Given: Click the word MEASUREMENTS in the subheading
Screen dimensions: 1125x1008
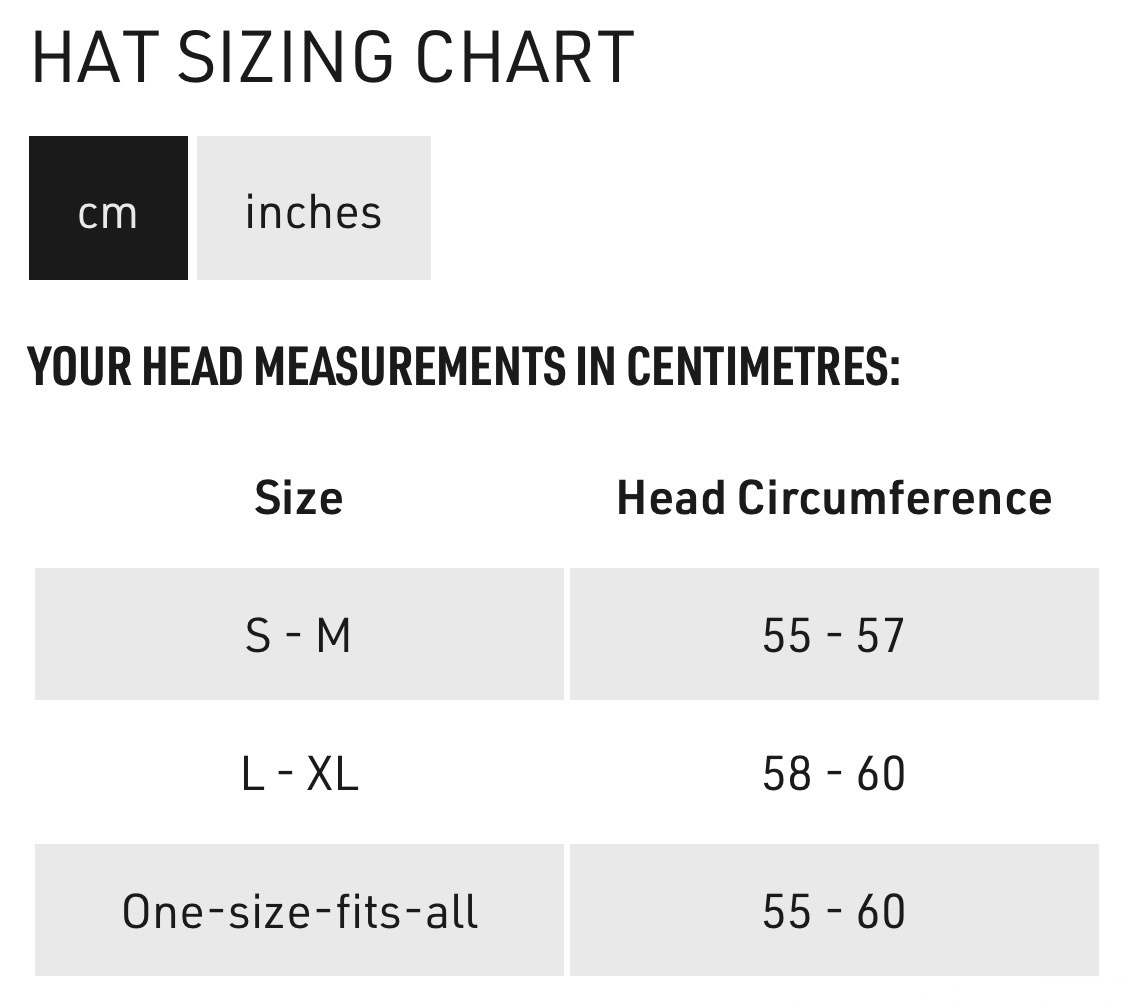Looking at the screenshot, I should click(x=408, y=367).
